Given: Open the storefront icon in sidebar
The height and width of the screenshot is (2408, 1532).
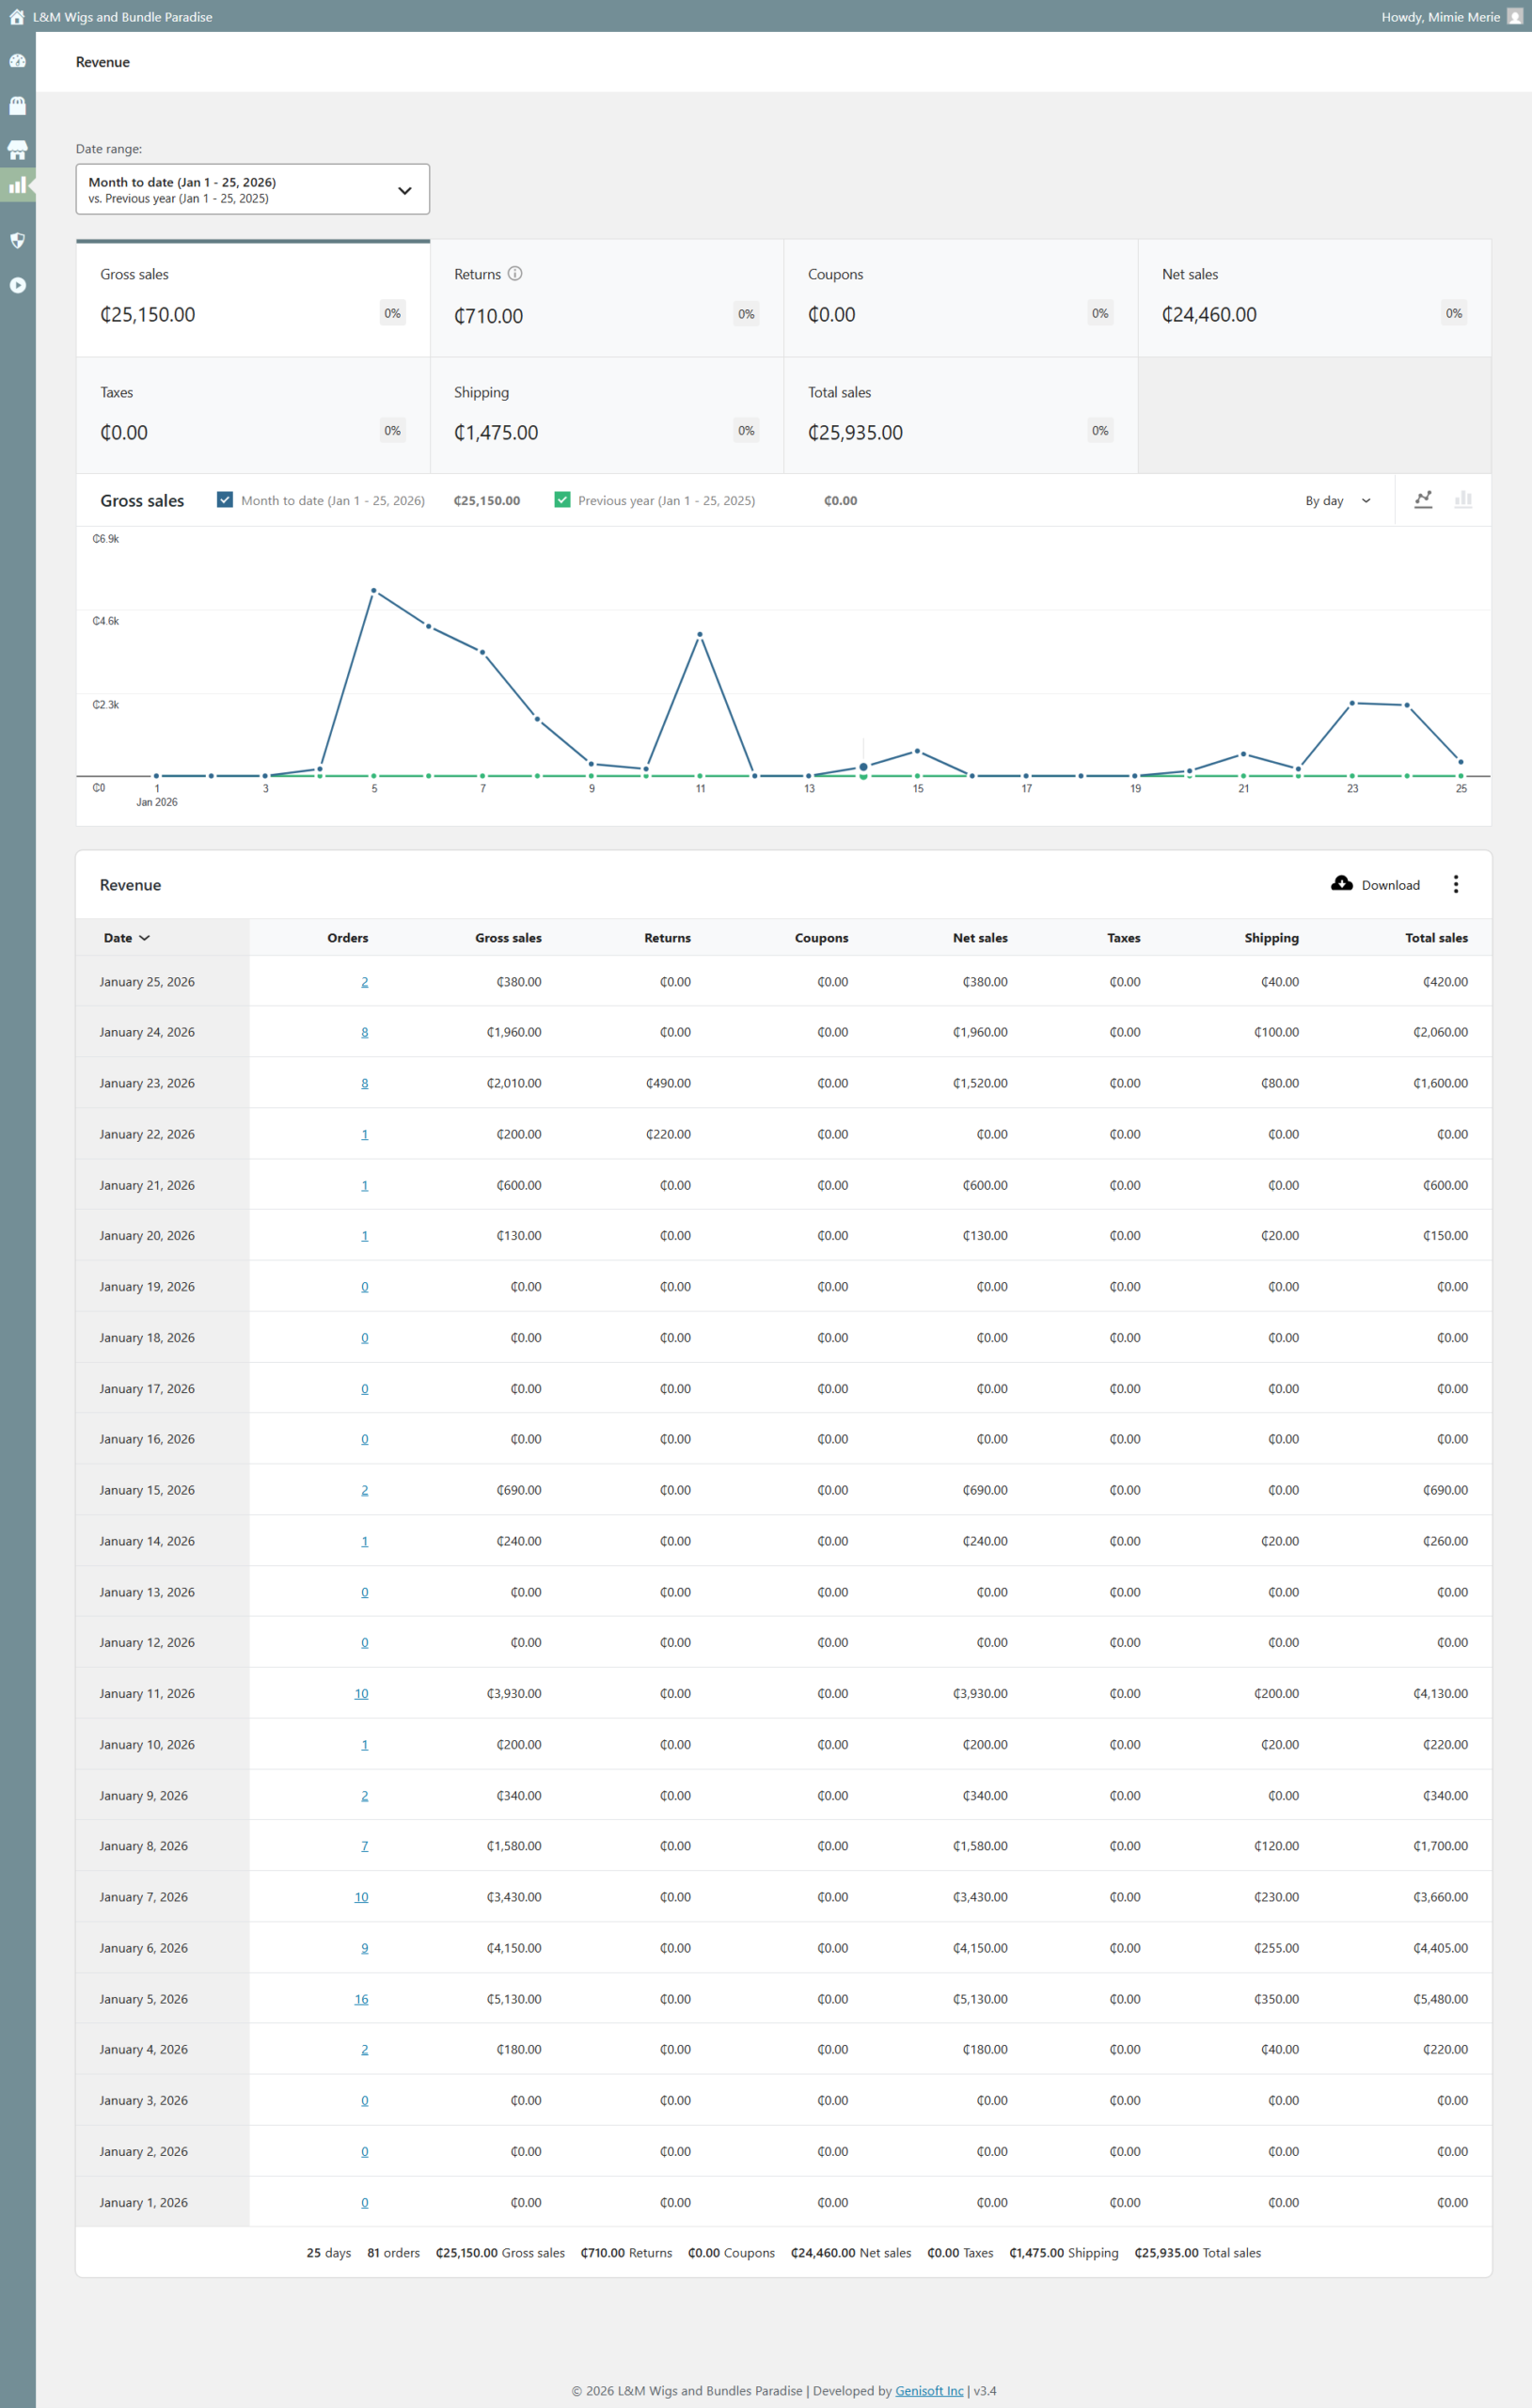Looking at the screenshot, I should pyautogui.click(x=17, y=150).
